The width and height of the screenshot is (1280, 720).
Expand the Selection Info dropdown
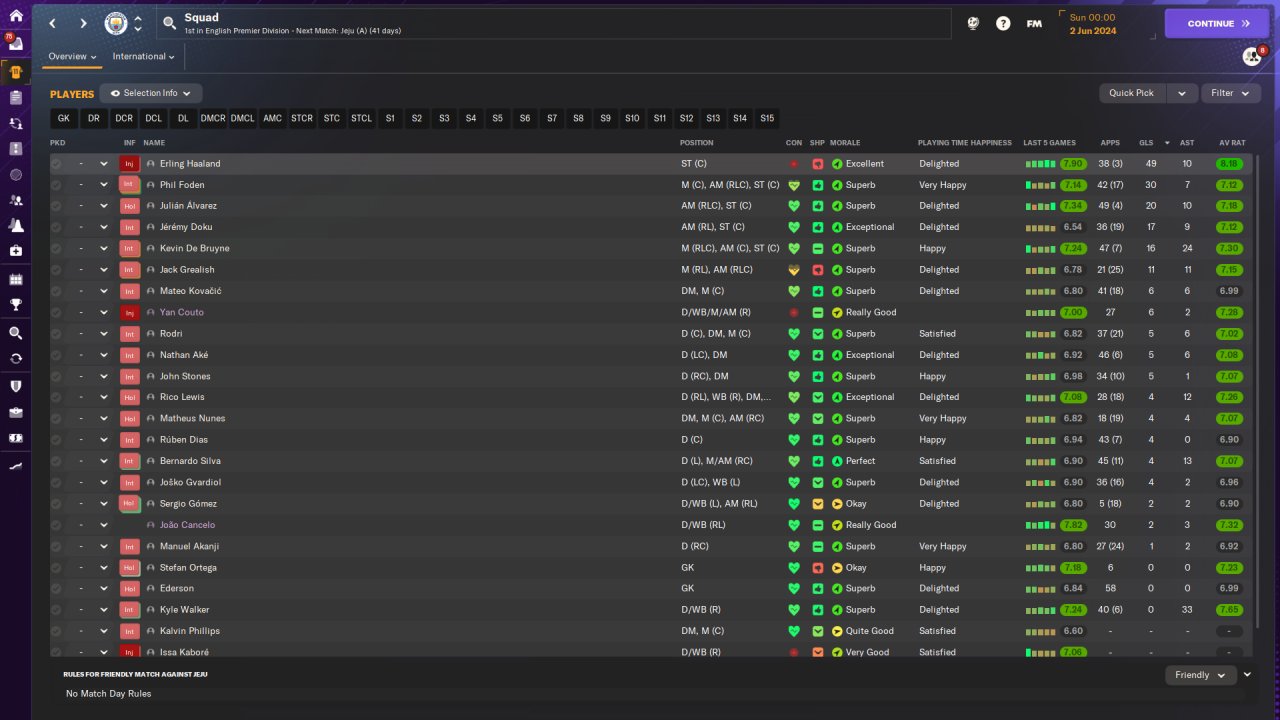coord(151,93)
